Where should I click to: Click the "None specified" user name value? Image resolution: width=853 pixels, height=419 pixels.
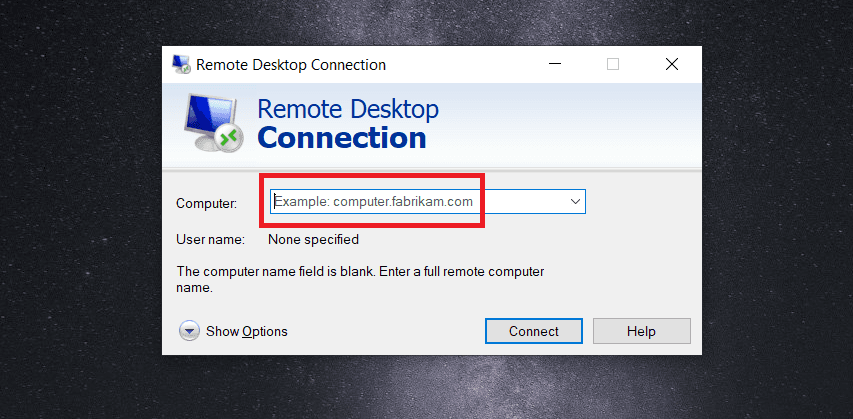[x=313, y=239]
